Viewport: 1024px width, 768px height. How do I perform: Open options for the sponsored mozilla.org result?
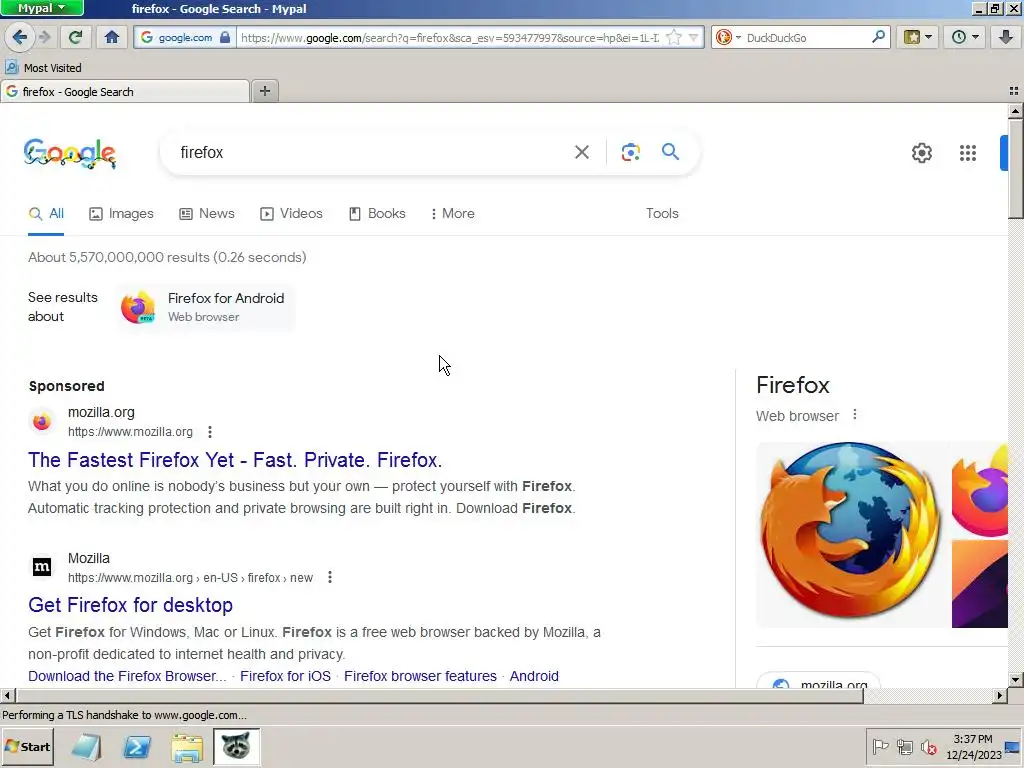pos(210,432)
